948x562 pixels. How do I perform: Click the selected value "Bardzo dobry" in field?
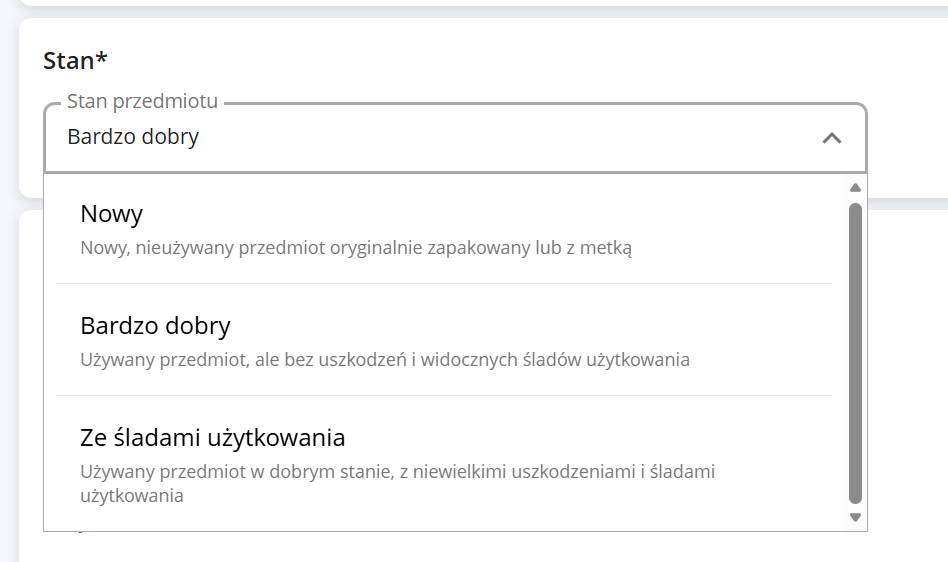click(133, 137)
